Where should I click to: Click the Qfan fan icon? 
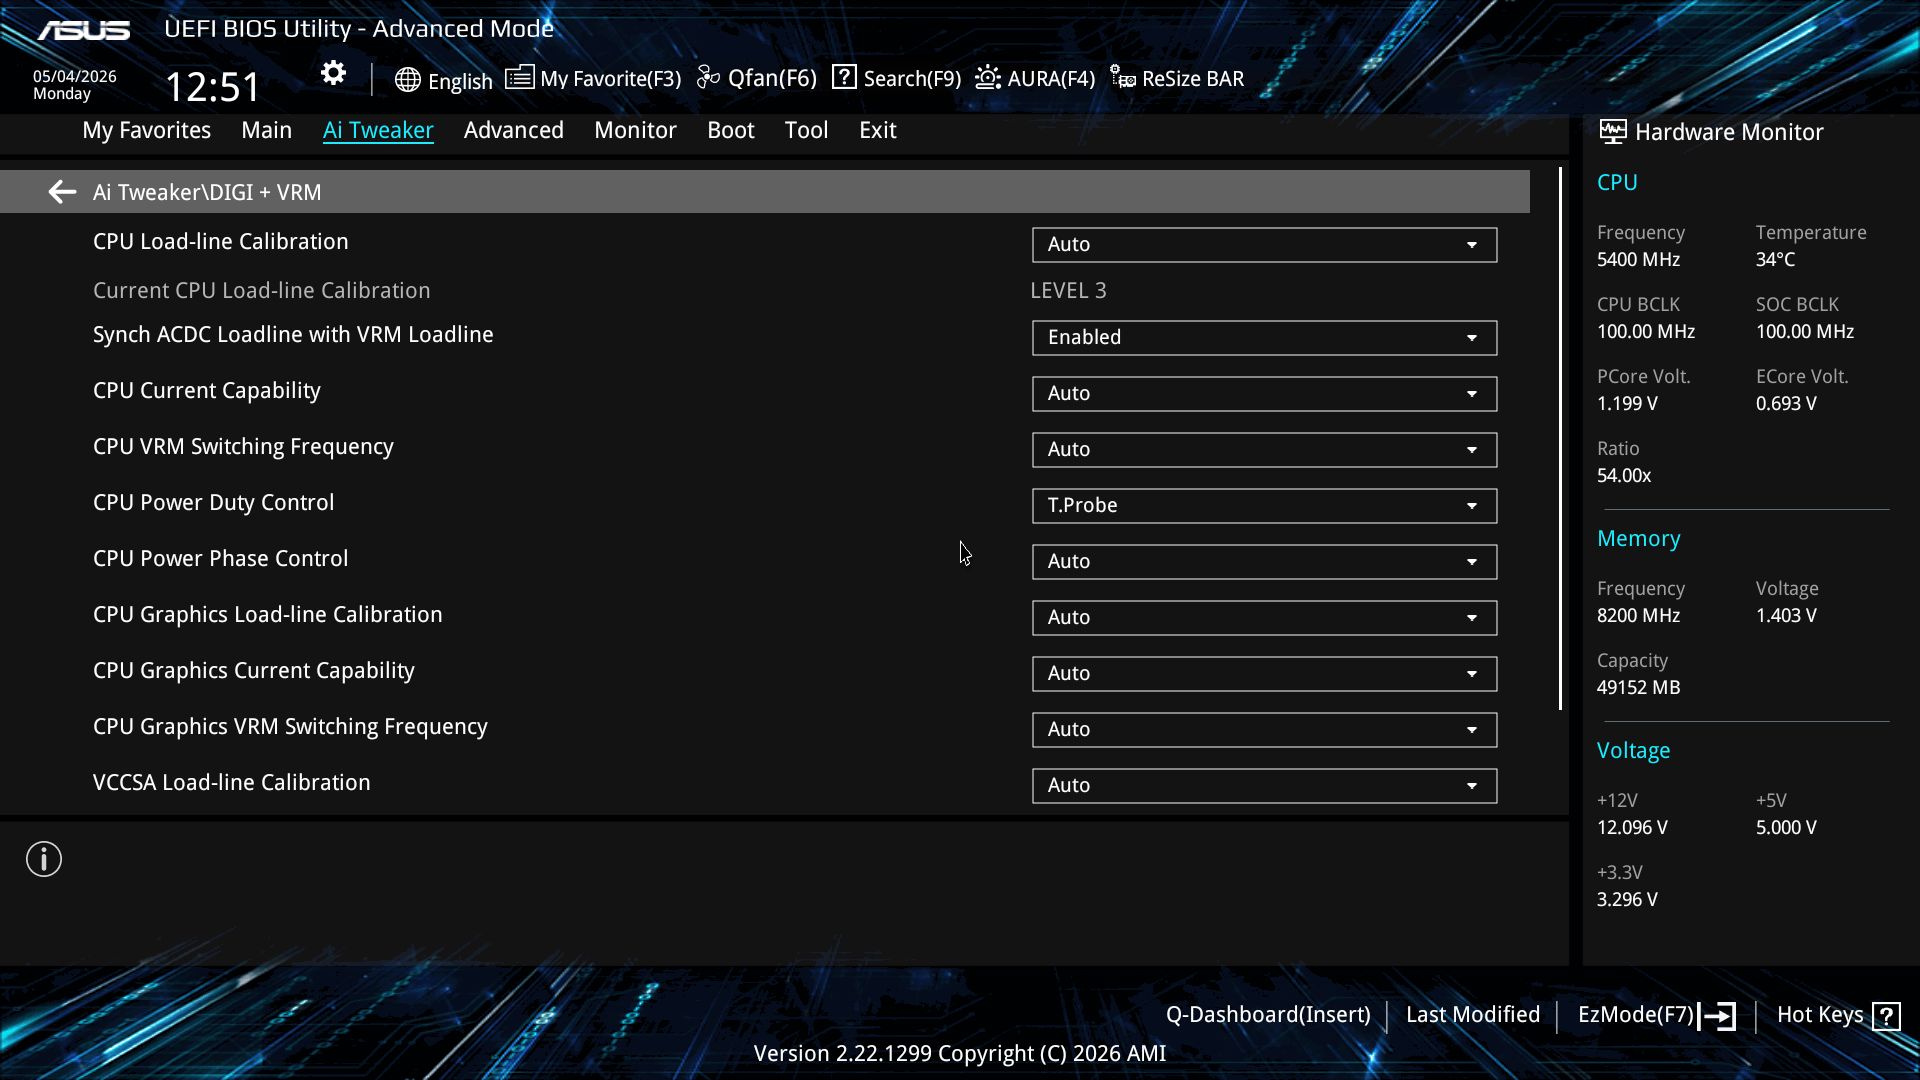pyautogui.click(x=708, y=77)
